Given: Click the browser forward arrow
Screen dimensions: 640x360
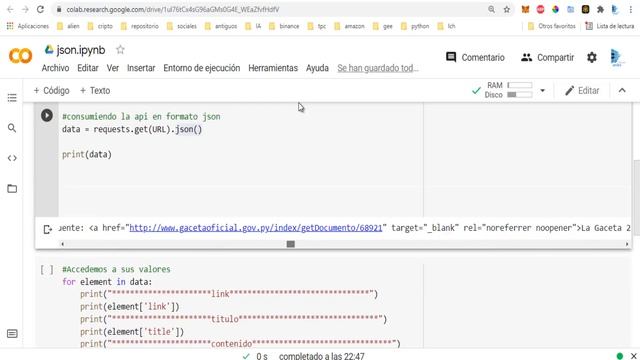Looking at the screenshot, I should (x=25, y=9).
